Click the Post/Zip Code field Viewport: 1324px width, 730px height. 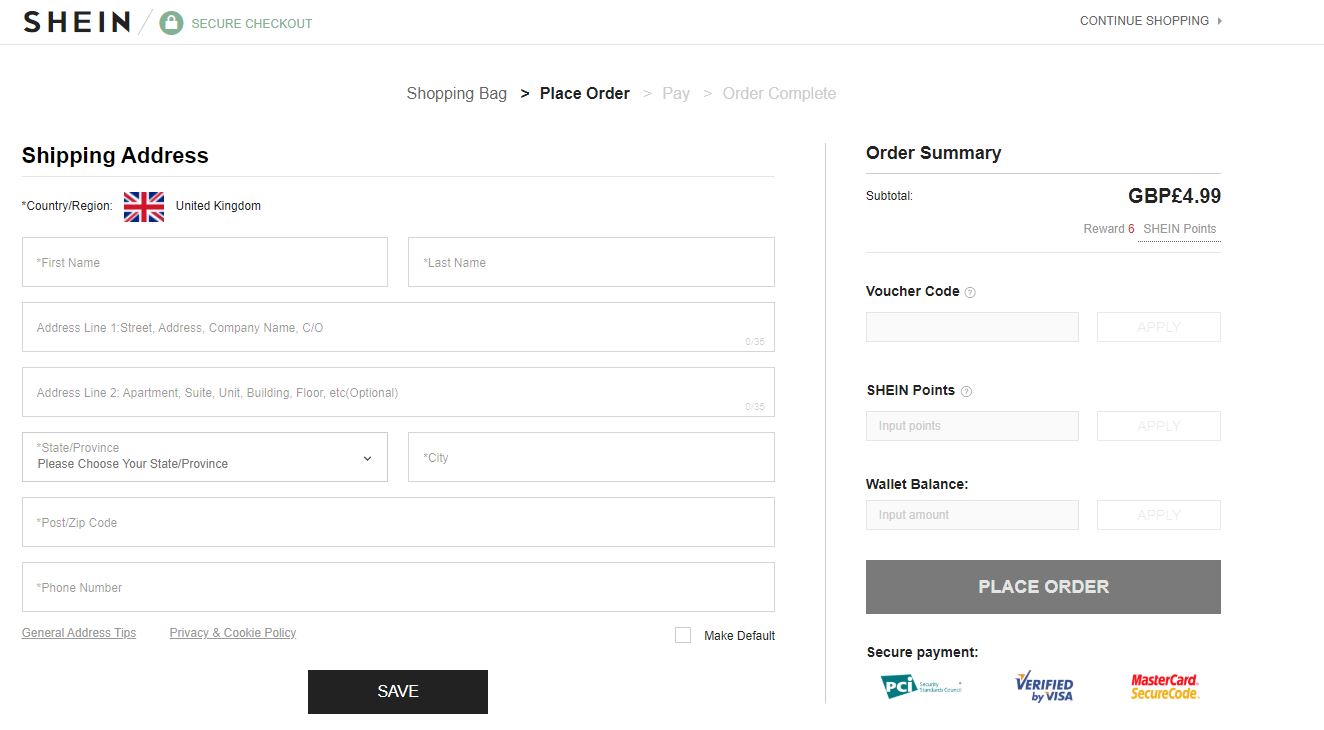coord(398,522)
